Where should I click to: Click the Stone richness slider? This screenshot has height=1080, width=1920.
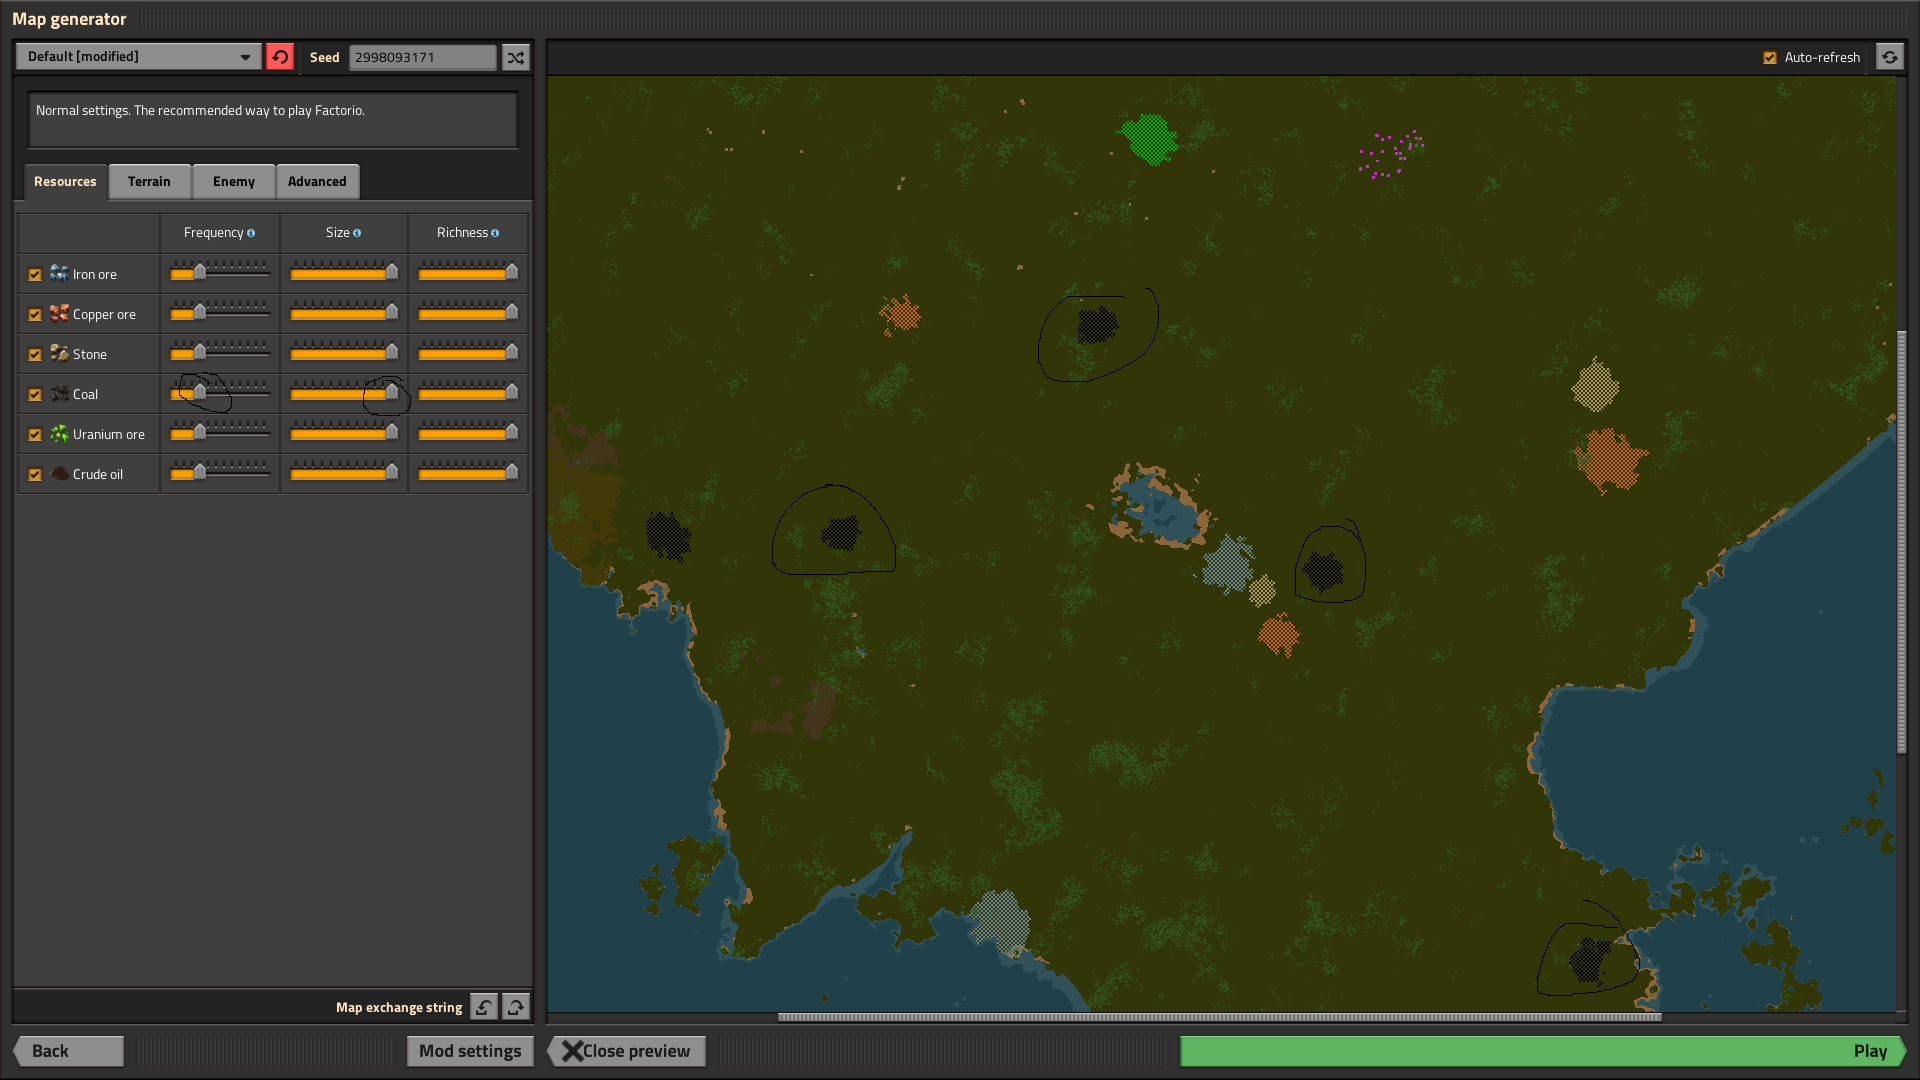click(x=468, y=352)
